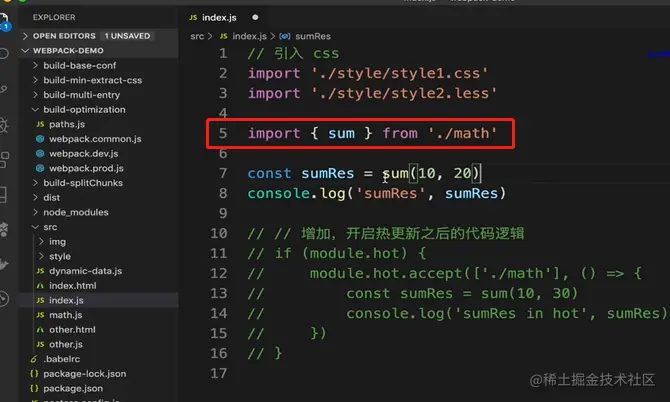Open other.js in the file tree
This screenshot has width=670, height=402.
click(66, 344)
